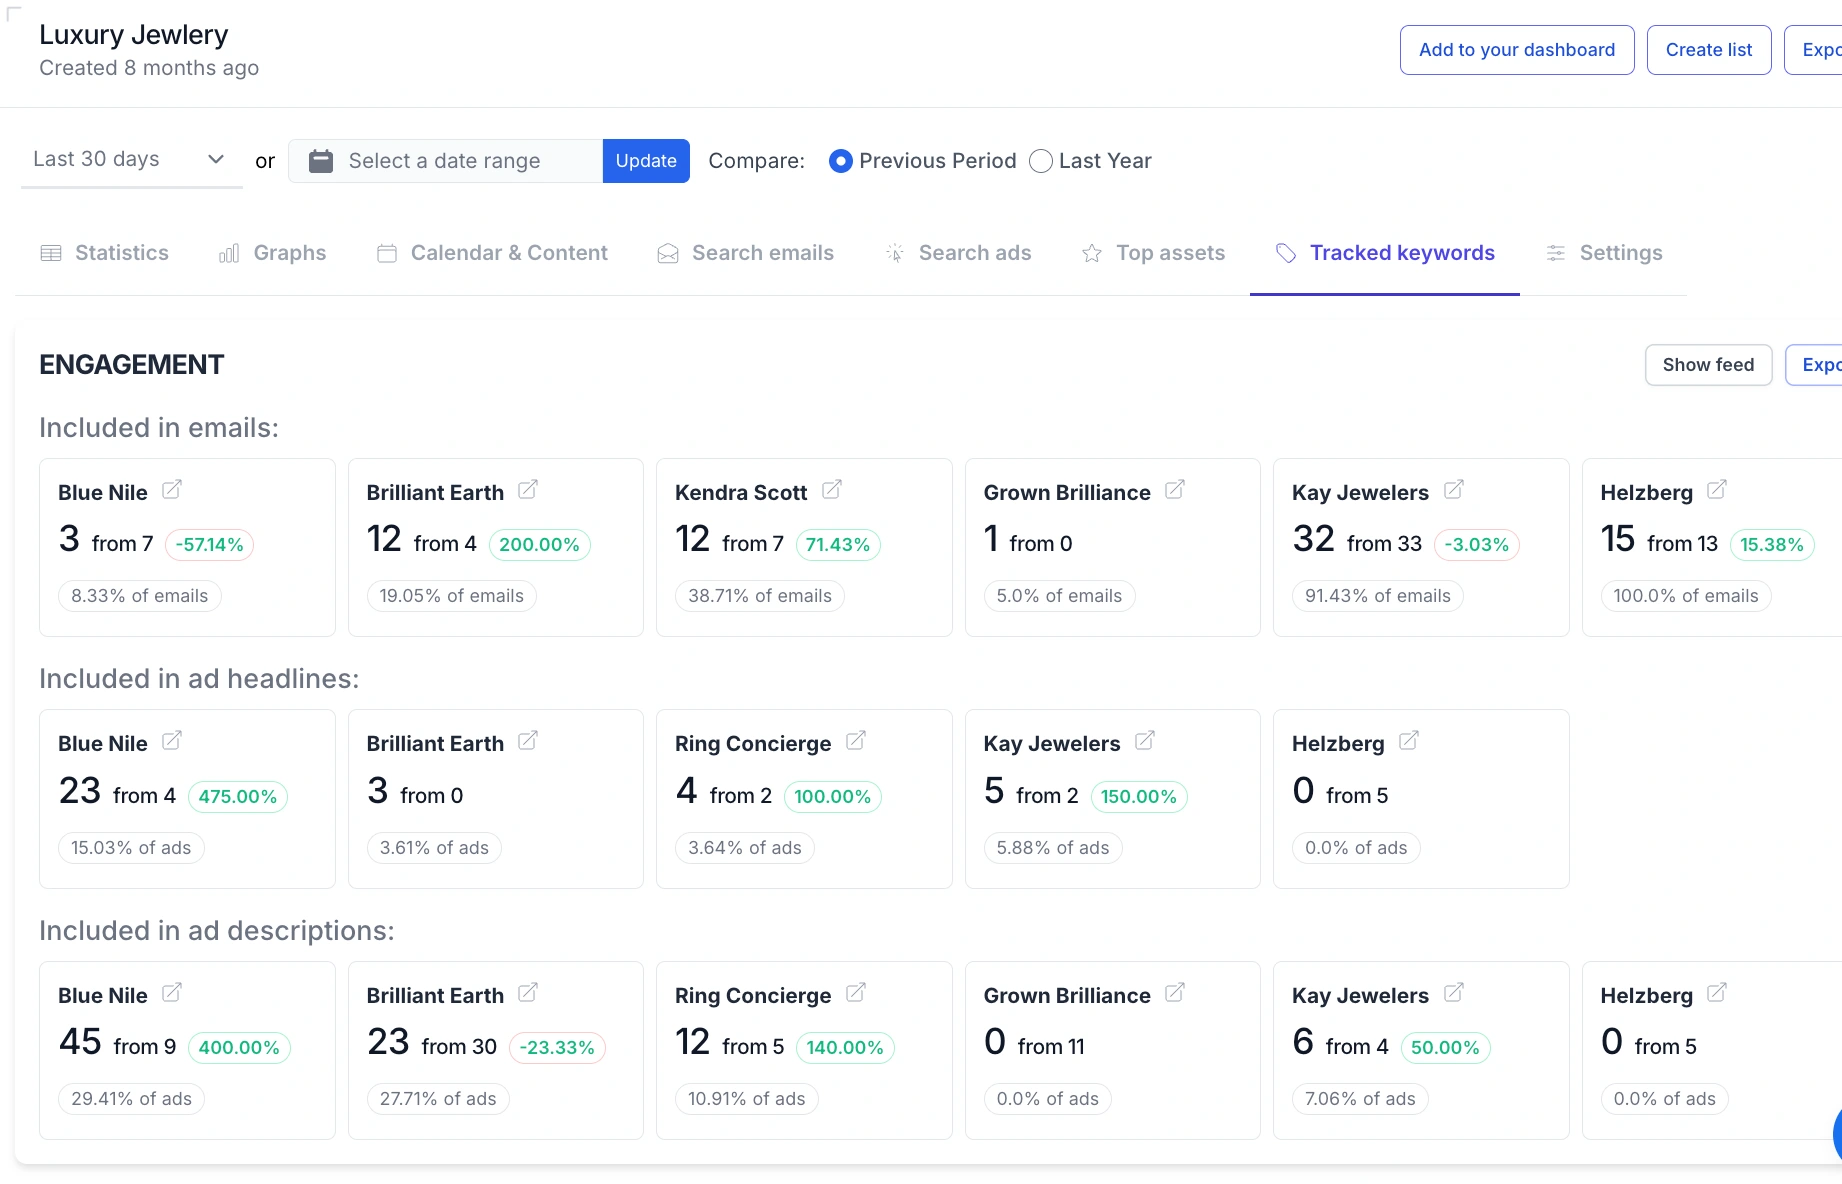Screen dimensions: 1842x1184
Task: Edit Brilliant Earth keyword in ad headlines
Action: click(528, 741)
